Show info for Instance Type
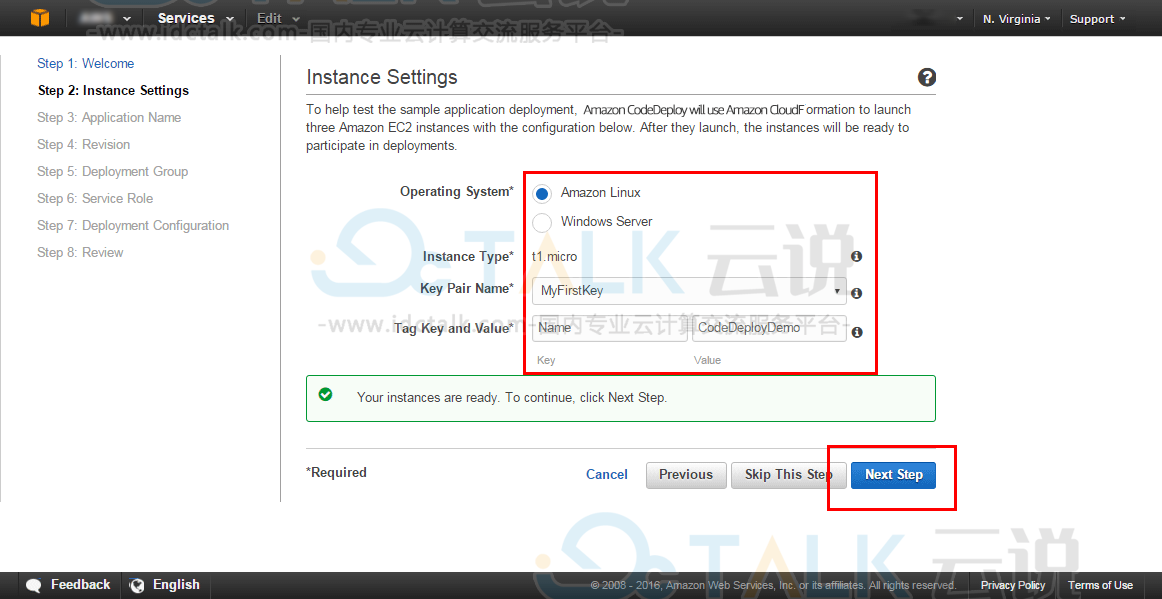This screenshot has height=599, width=1162. pos(857,257)
